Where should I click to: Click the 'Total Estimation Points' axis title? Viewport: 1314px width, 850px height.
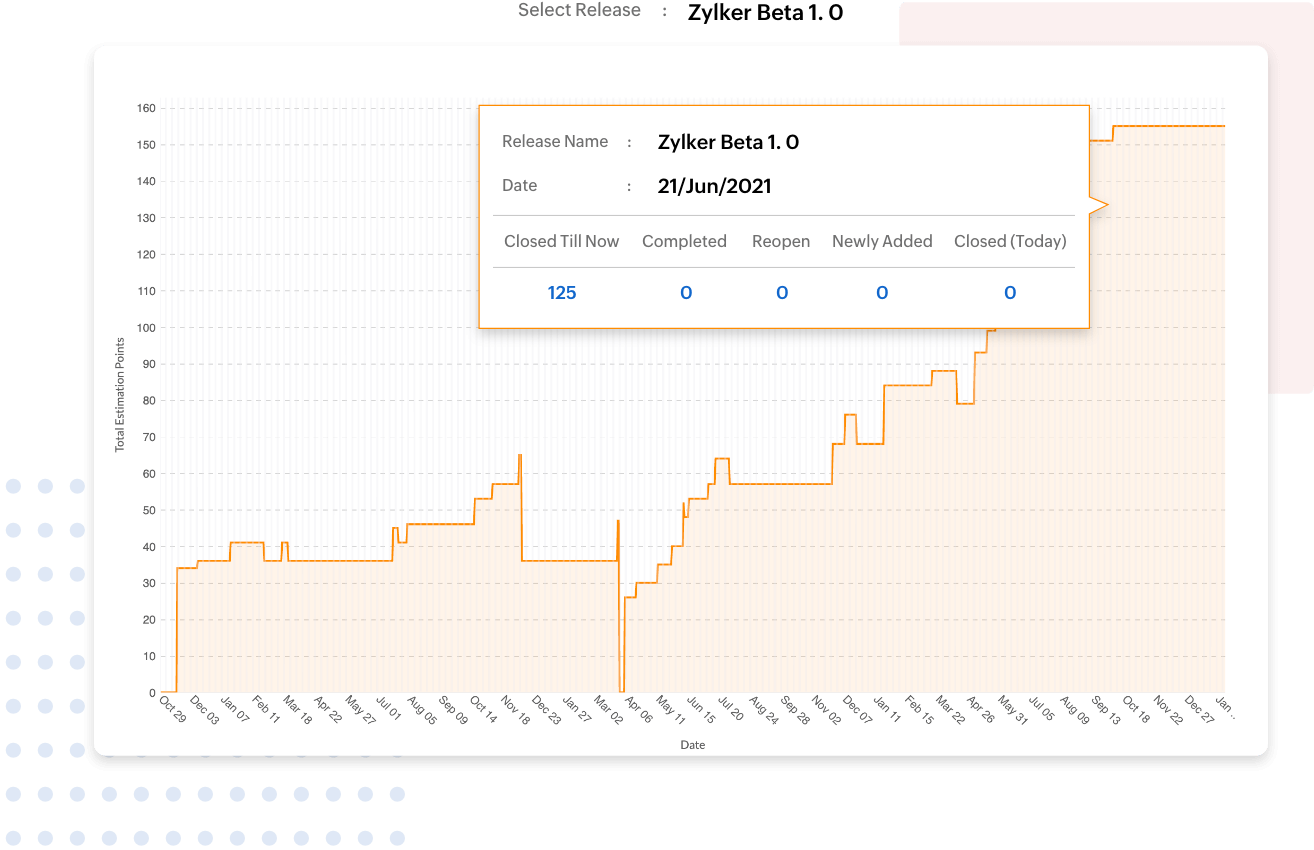coord(120,394)
